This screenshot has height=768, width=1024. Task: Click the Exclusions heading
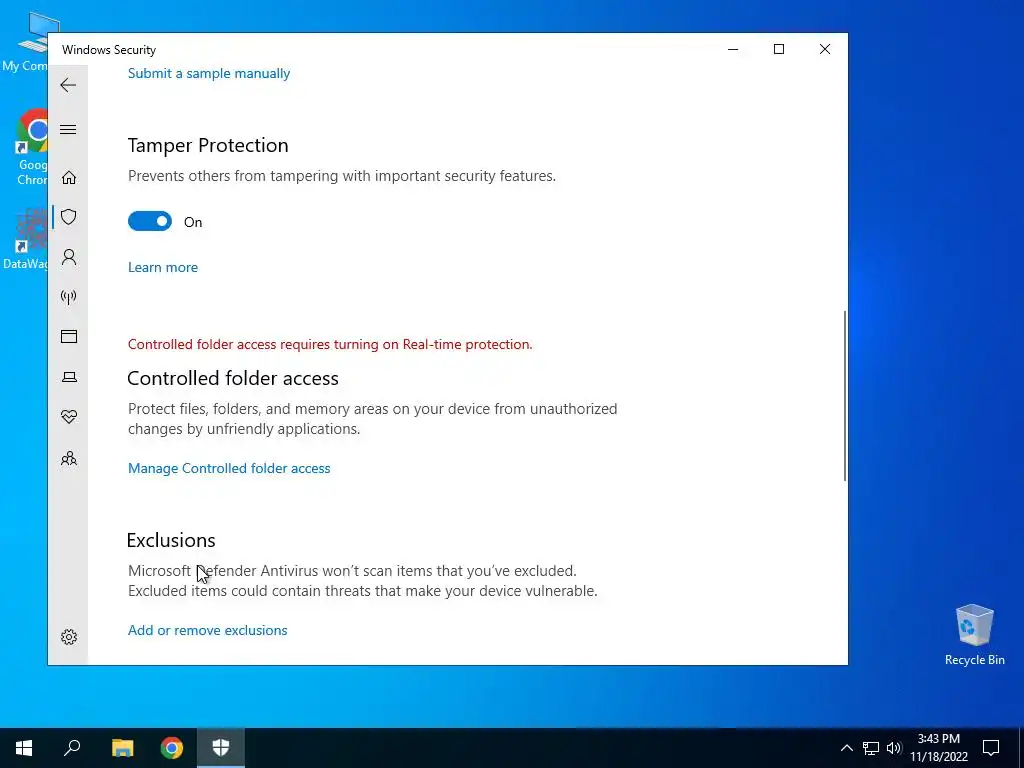[x=170, y=540]
